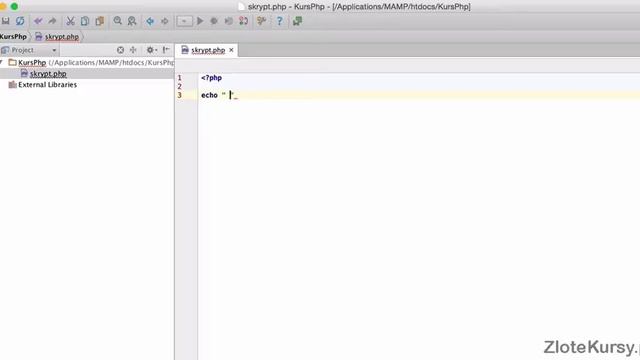Click the Synchronize refresh icon
This screenshot has height=360, width=640.
[20, 21]
